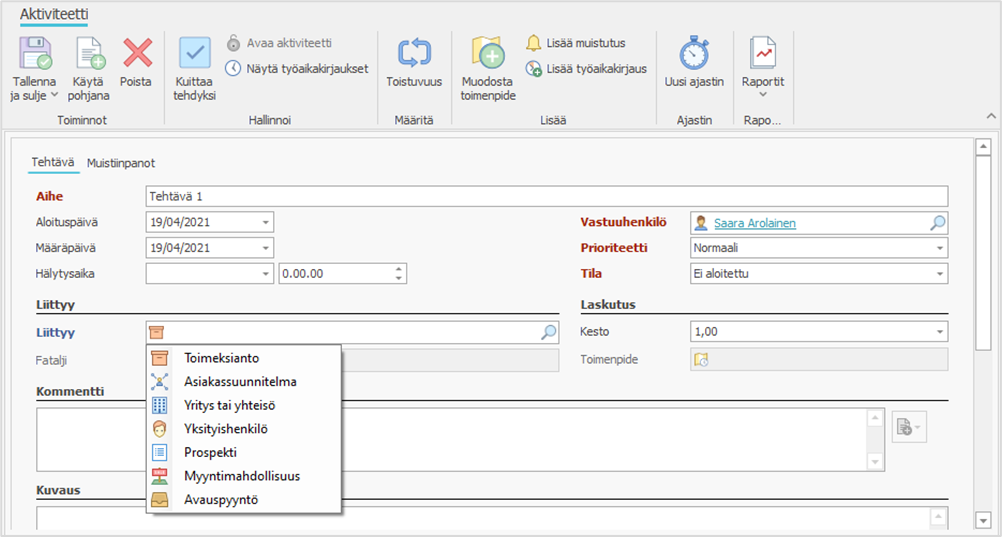Viewport: 1002px width, 537px height.
Task: Click the Muodosta toimenpide icon
Action: [x=487, y=54]
